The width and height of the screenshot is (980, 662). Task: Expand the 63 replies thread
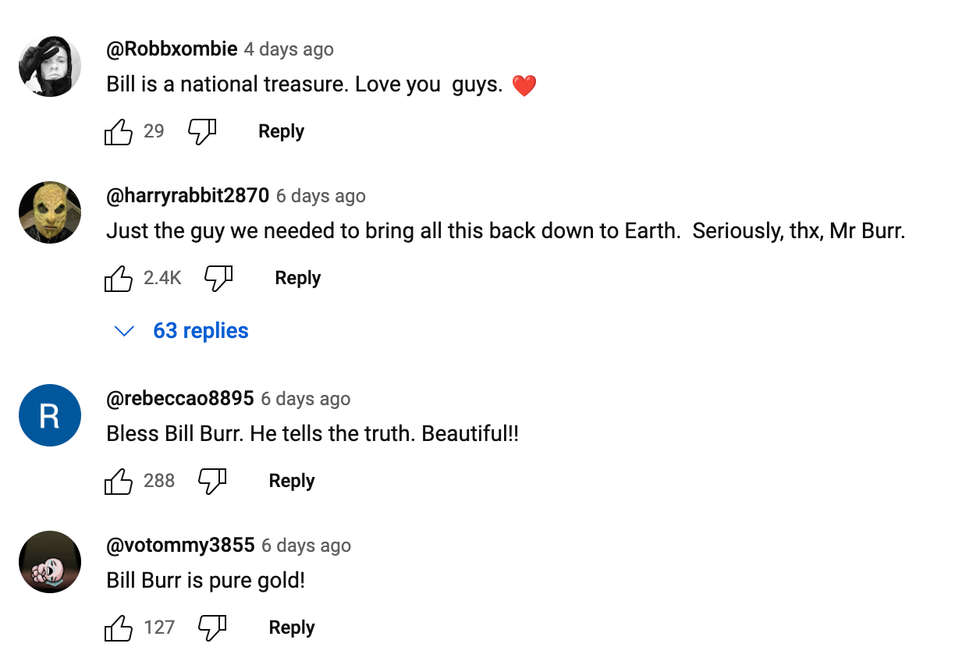coord(182,331)
